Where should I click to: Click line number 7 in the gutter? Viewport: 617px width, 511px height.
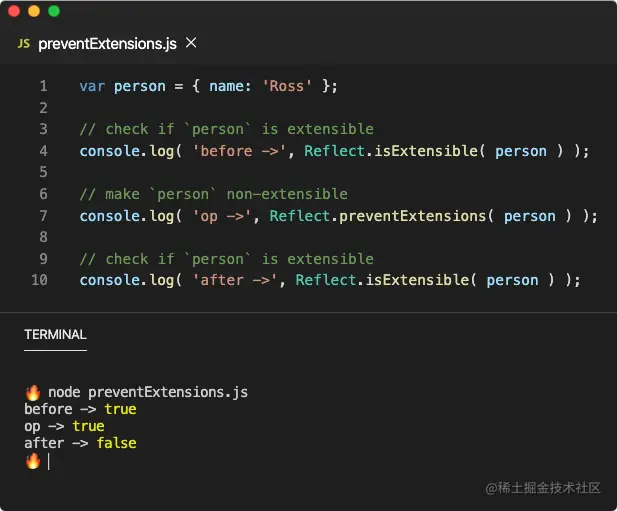pyautogui.click(x=43, y=216)
